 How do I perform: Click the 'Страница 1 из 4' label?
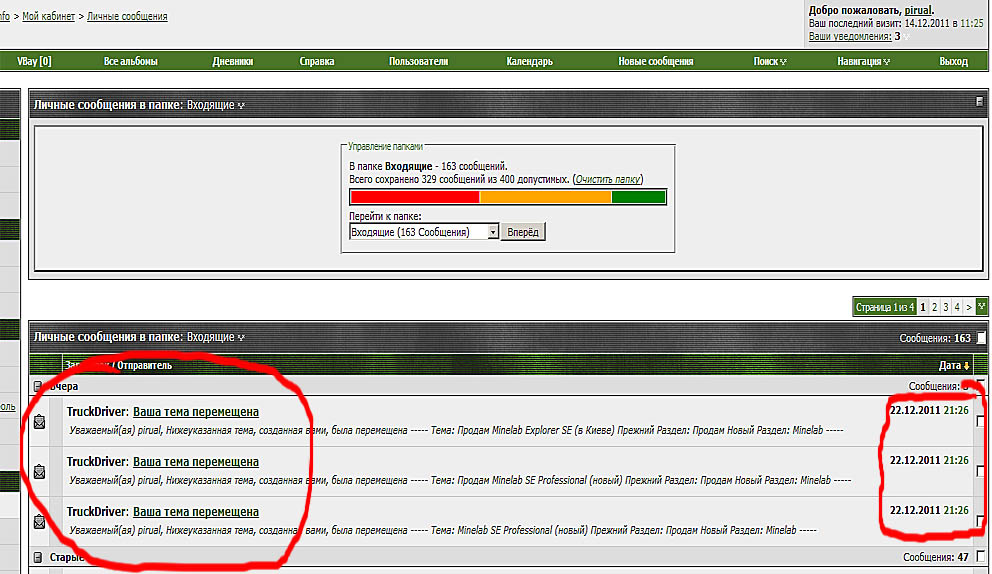[884, 307]
